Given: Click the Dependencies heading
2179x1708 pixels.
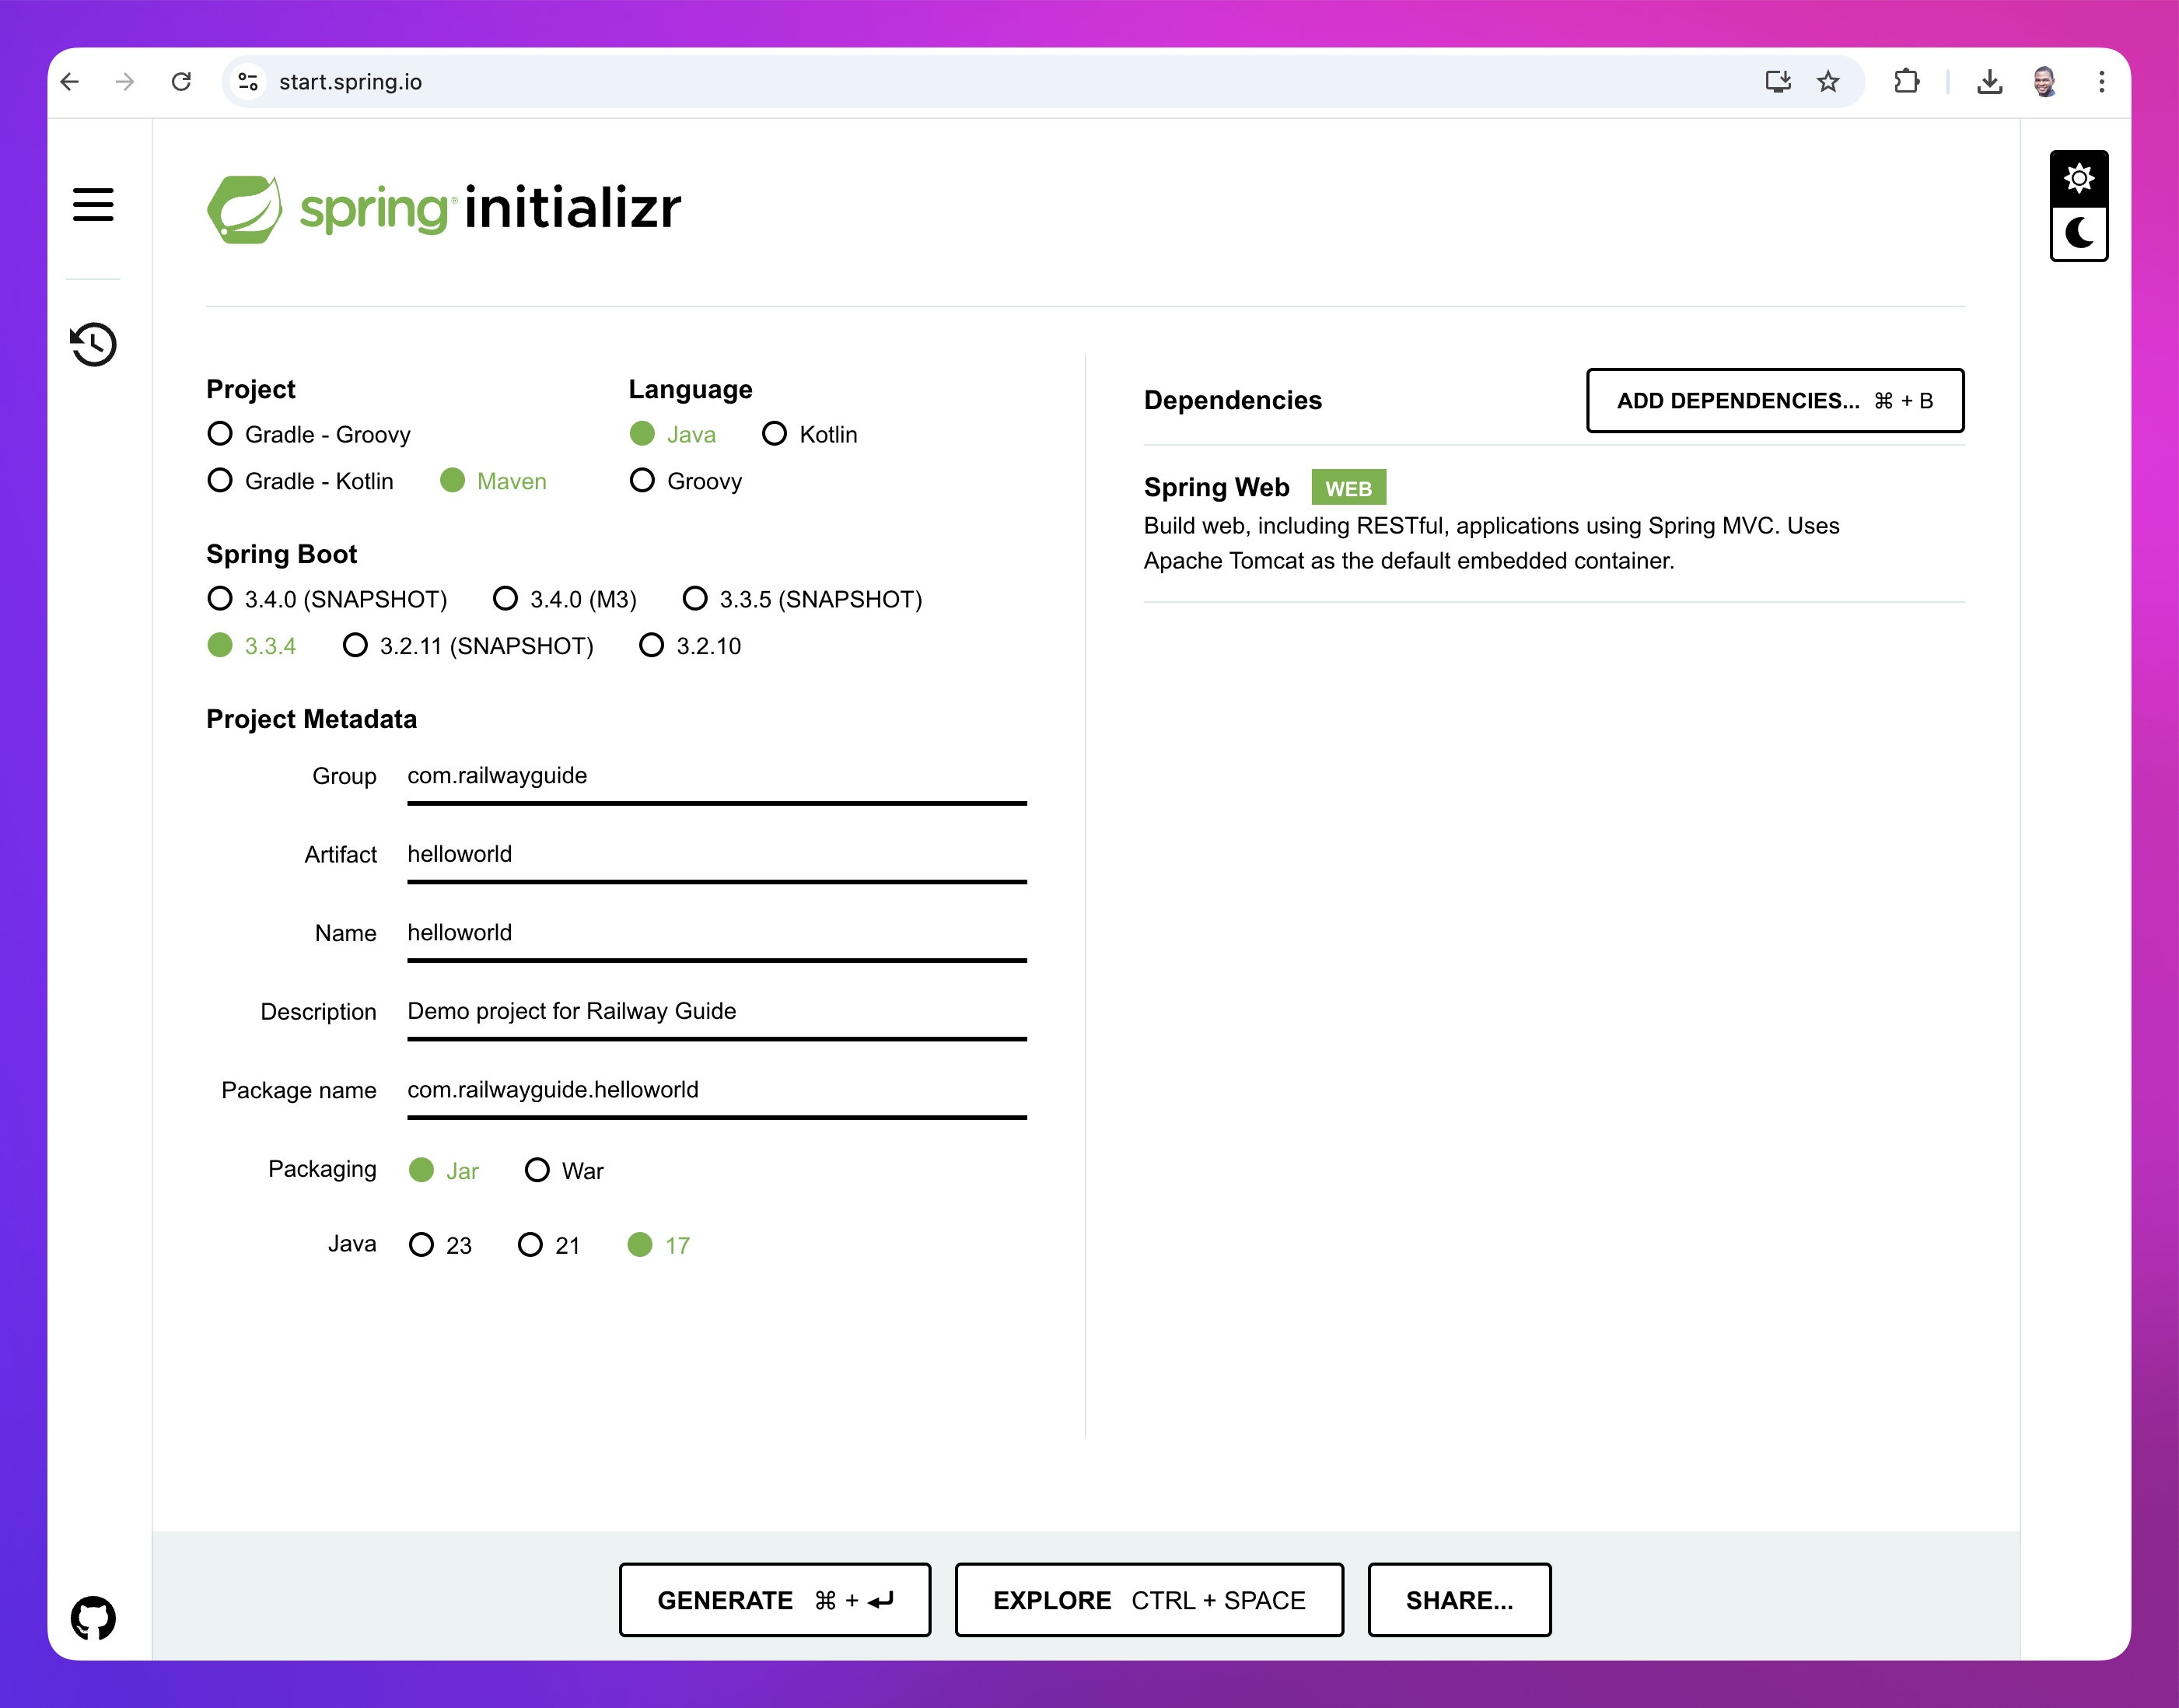Looking at the screenshot, I should [x=1232, y=400].
